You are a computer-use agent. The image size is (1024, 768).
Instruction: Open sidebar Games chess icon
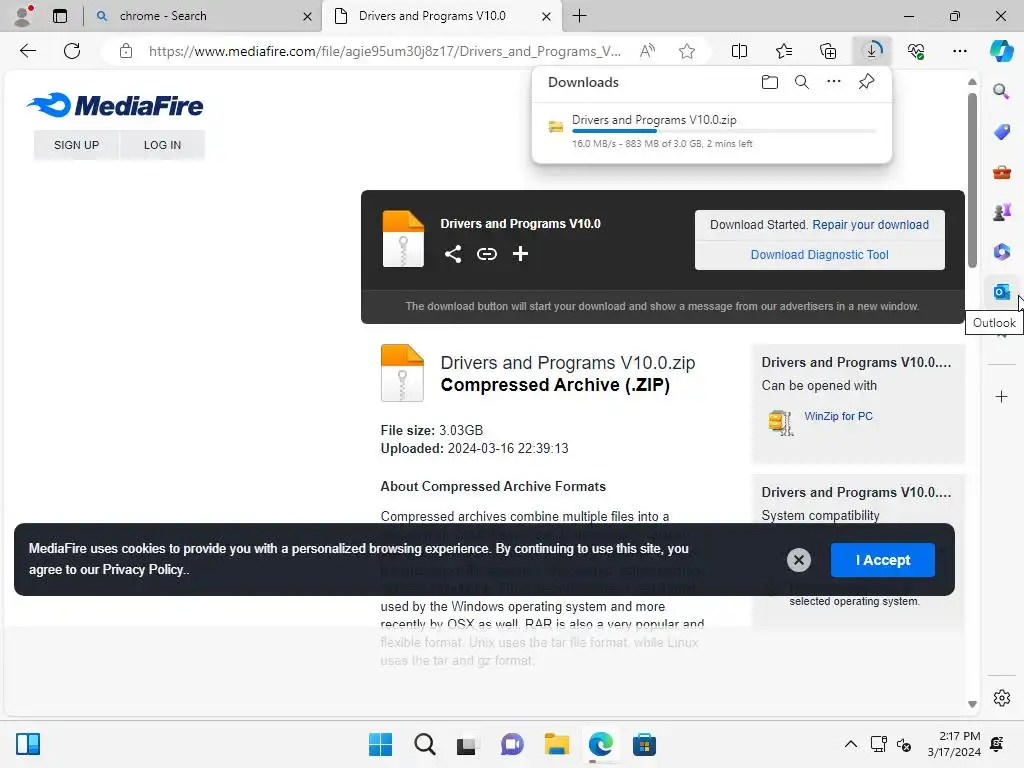(1001, 212)
